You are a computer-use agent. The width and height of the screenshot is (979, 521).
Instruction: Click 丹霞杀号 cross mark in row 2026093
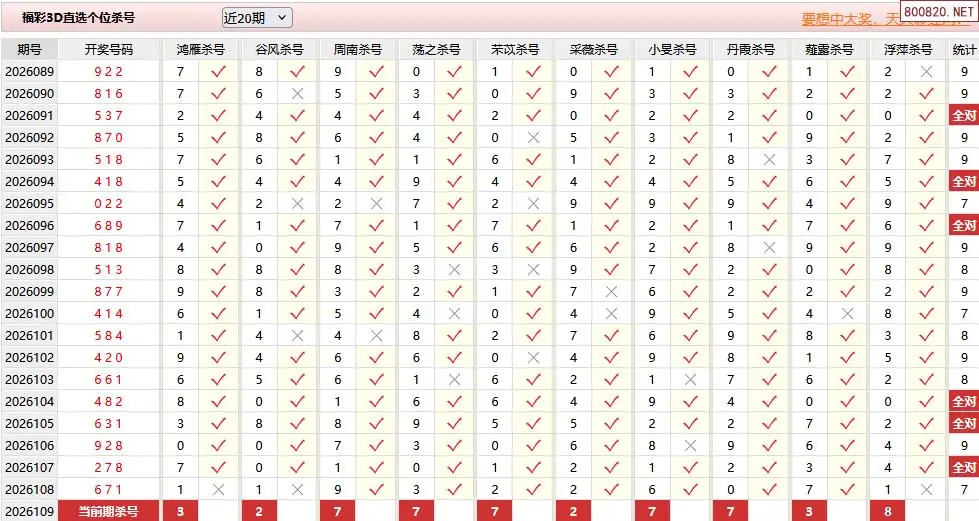(769, 160)
